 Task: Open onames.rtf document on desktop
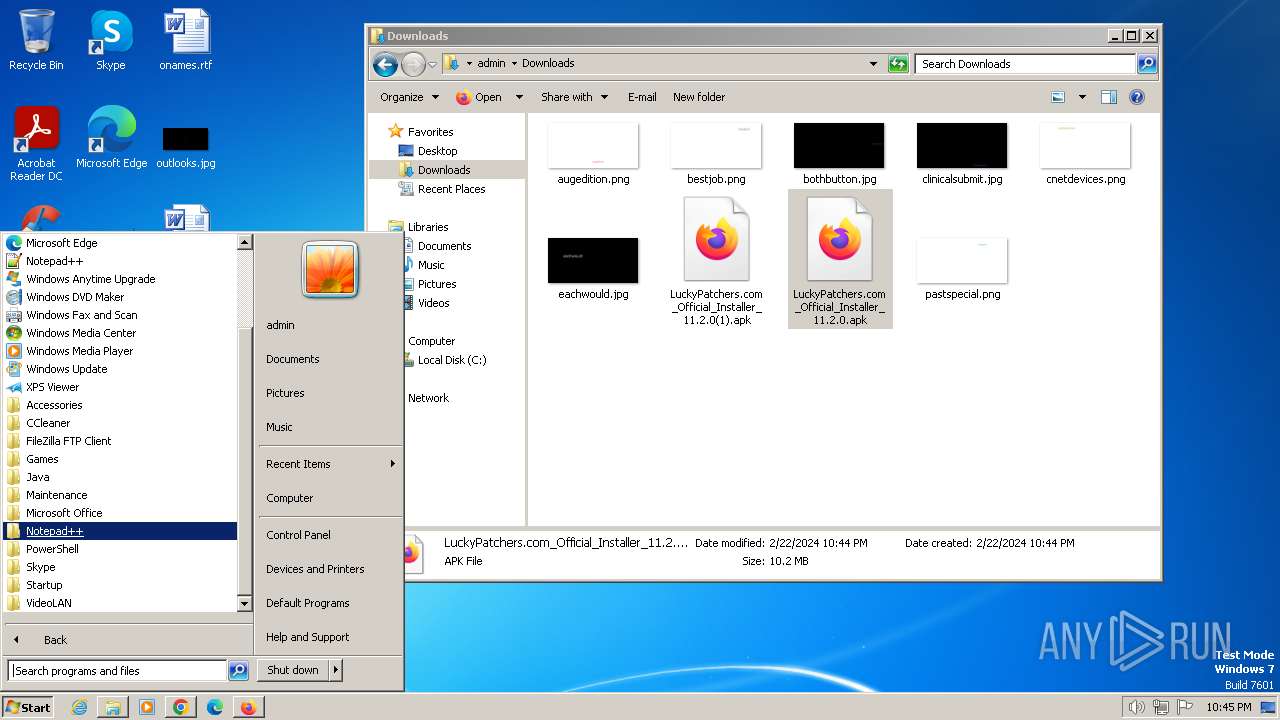pos(186,40)
